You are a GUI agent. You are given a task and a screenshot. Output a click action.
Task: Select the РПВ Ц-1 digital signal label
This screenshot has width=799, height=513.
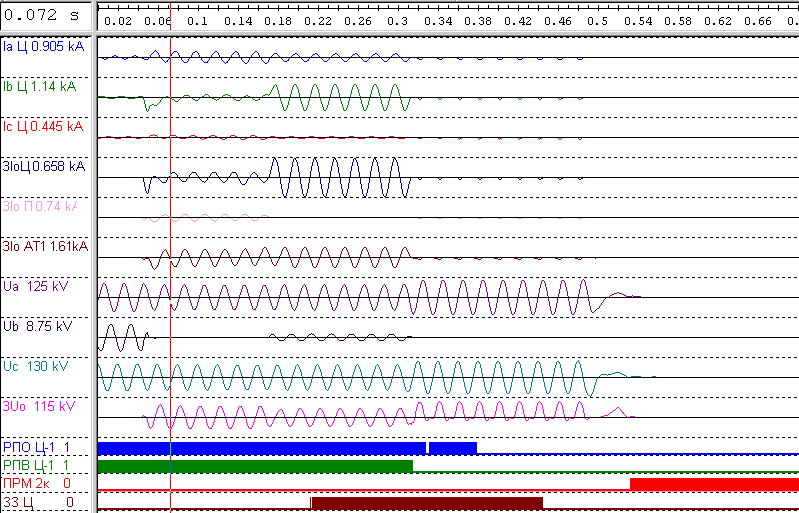[36, 465]
